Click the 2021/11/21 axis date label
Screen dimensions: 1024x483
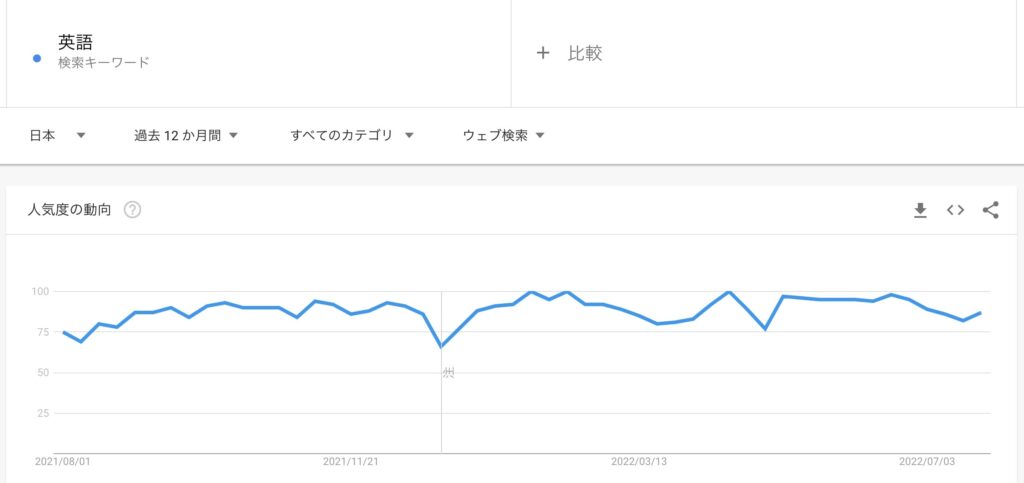(x=351, y=461)
